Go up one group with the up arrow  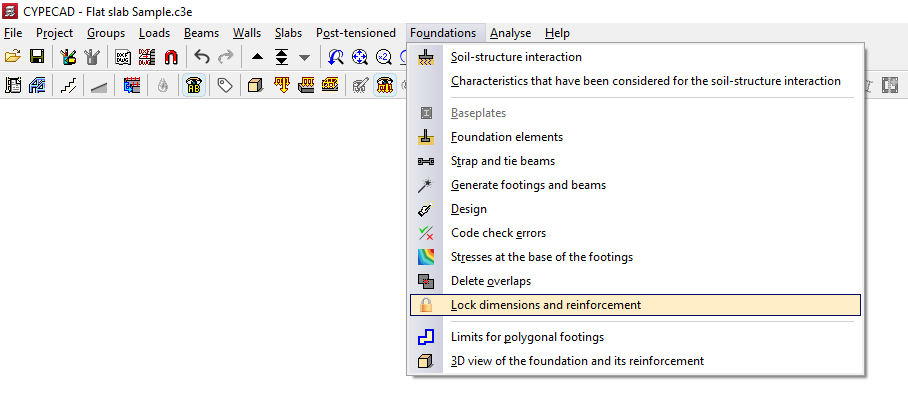pyautogui.click(x=258, y=57)
